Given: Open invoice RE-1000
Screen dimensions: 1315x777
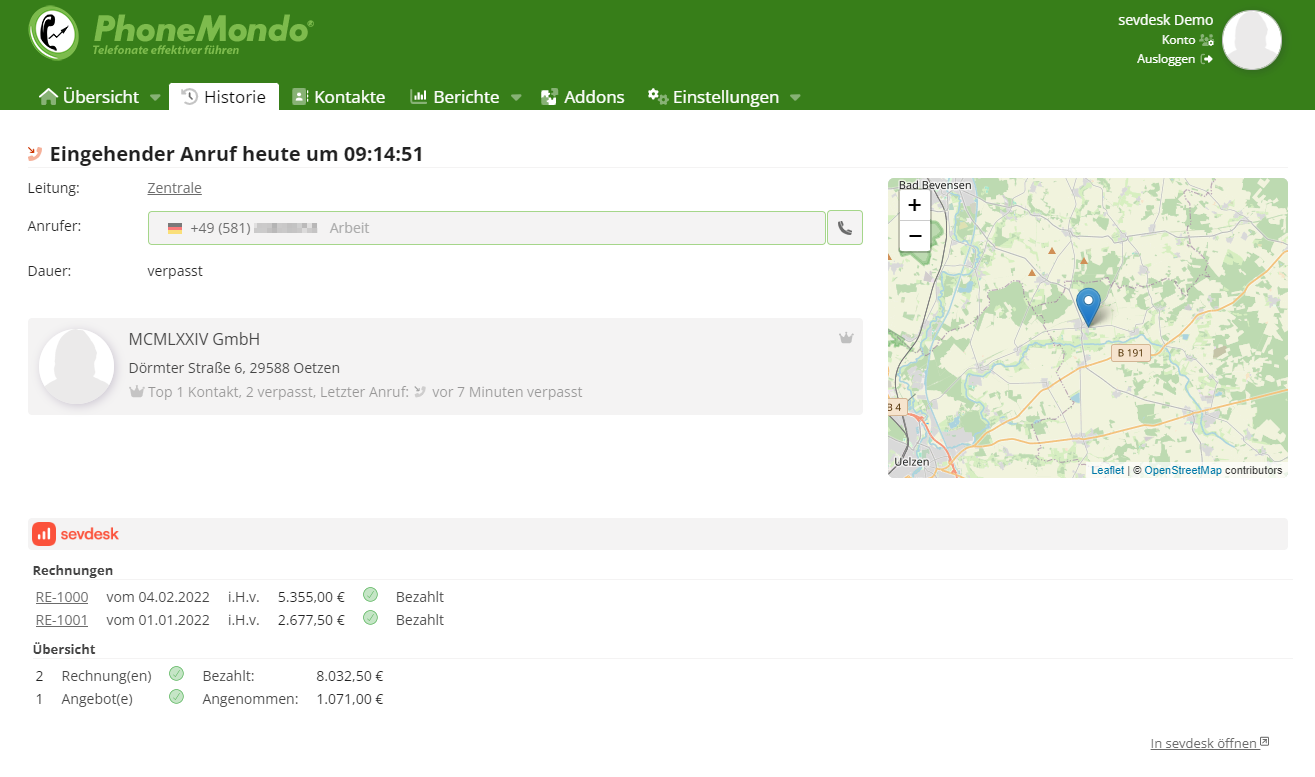Looking at the screenshot, I should [x=62, y=597].
